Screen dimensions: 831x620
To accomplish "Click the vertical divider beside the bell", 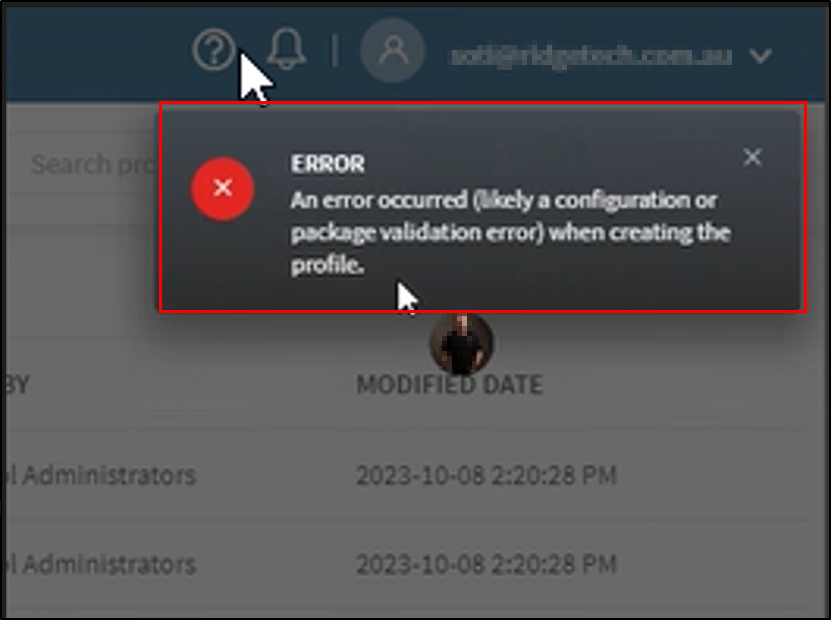I will click(335, 50).
